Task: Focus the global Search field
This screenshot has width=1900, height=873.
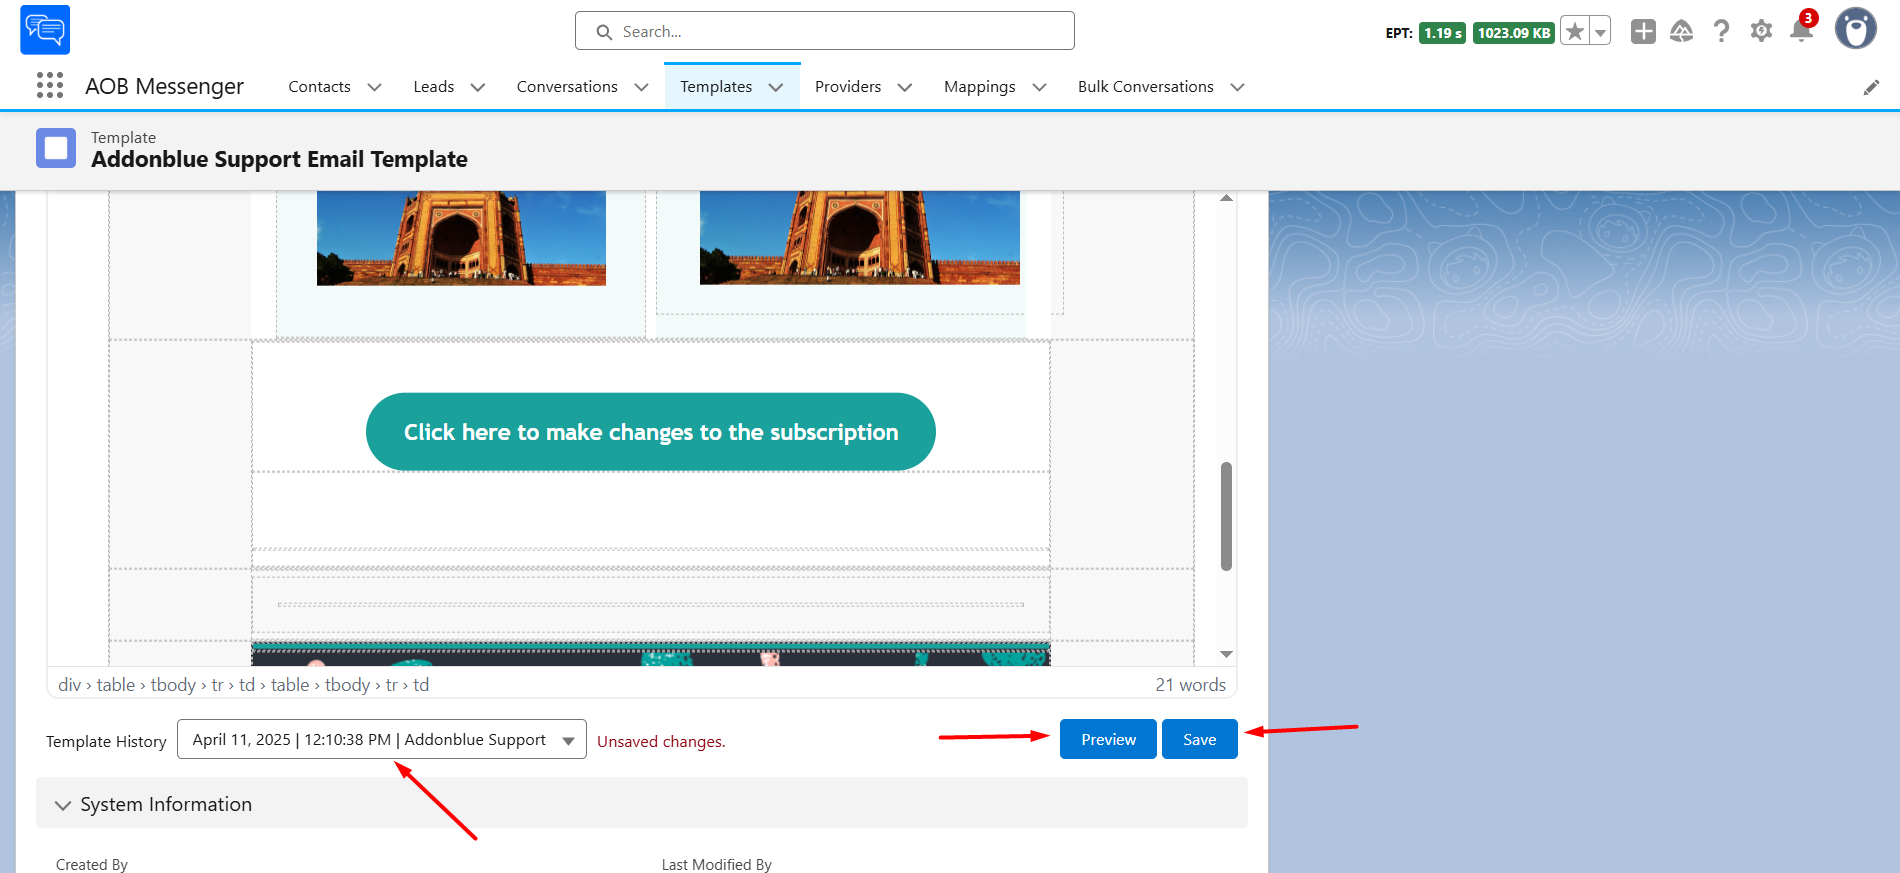Action: [x=825, y=31]
